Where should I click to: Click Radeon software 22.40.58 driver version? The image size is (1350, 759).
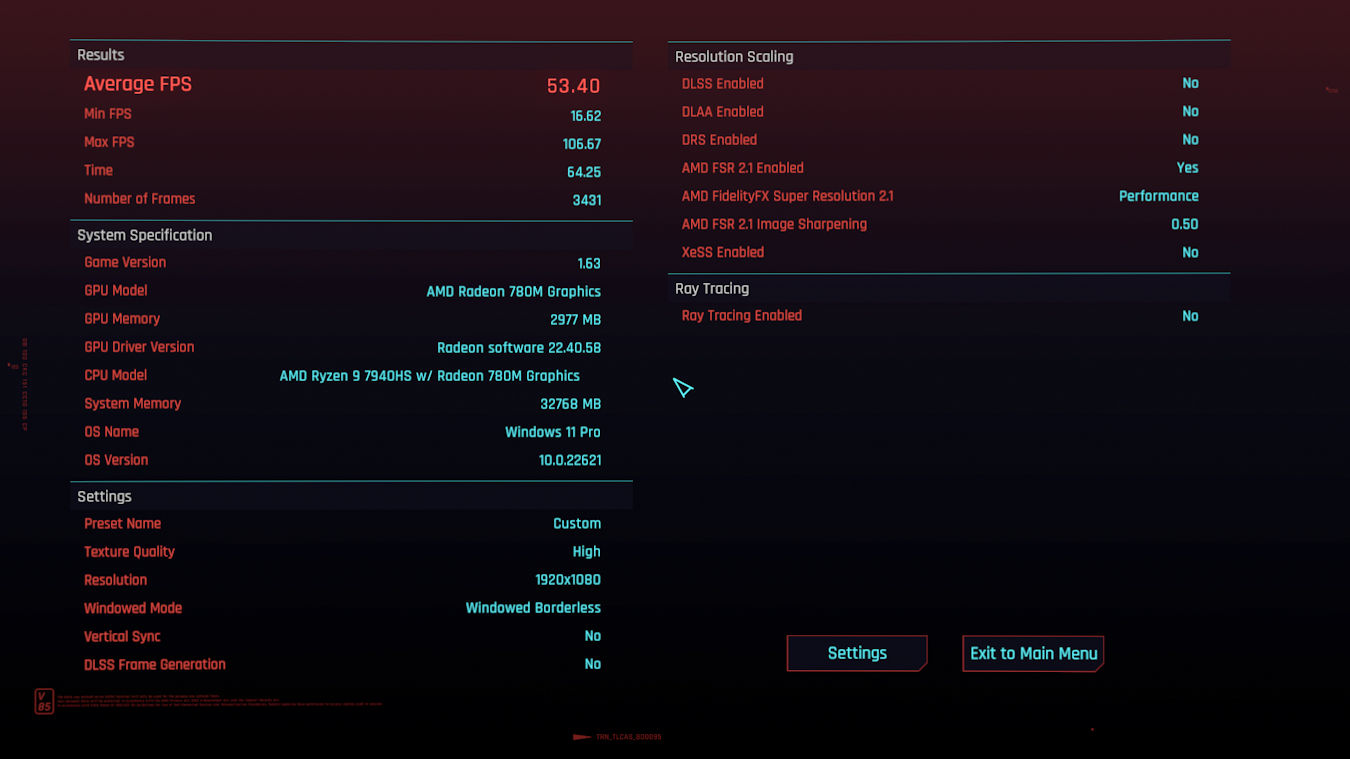[519, 348]
